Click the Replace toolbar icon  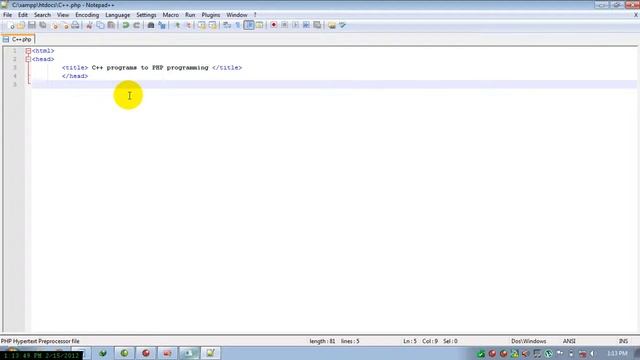(162, 25)
